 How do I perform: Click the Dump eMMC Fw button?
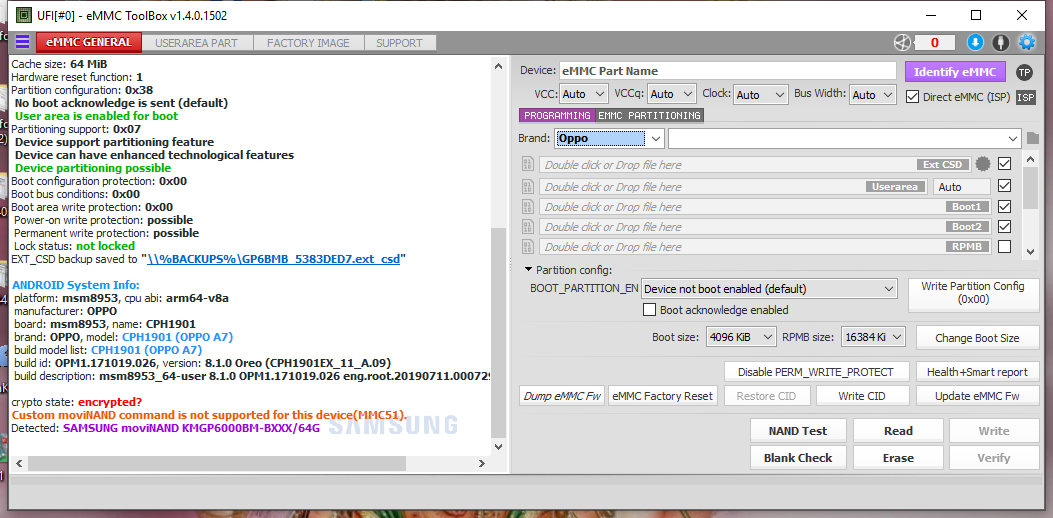[x=562, y=396]
